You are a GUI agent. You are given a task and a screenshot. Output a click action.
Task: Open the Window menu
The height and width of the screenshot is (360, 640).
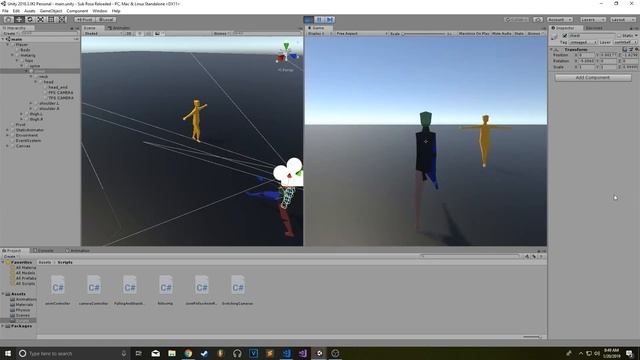[x=100, y=11]
